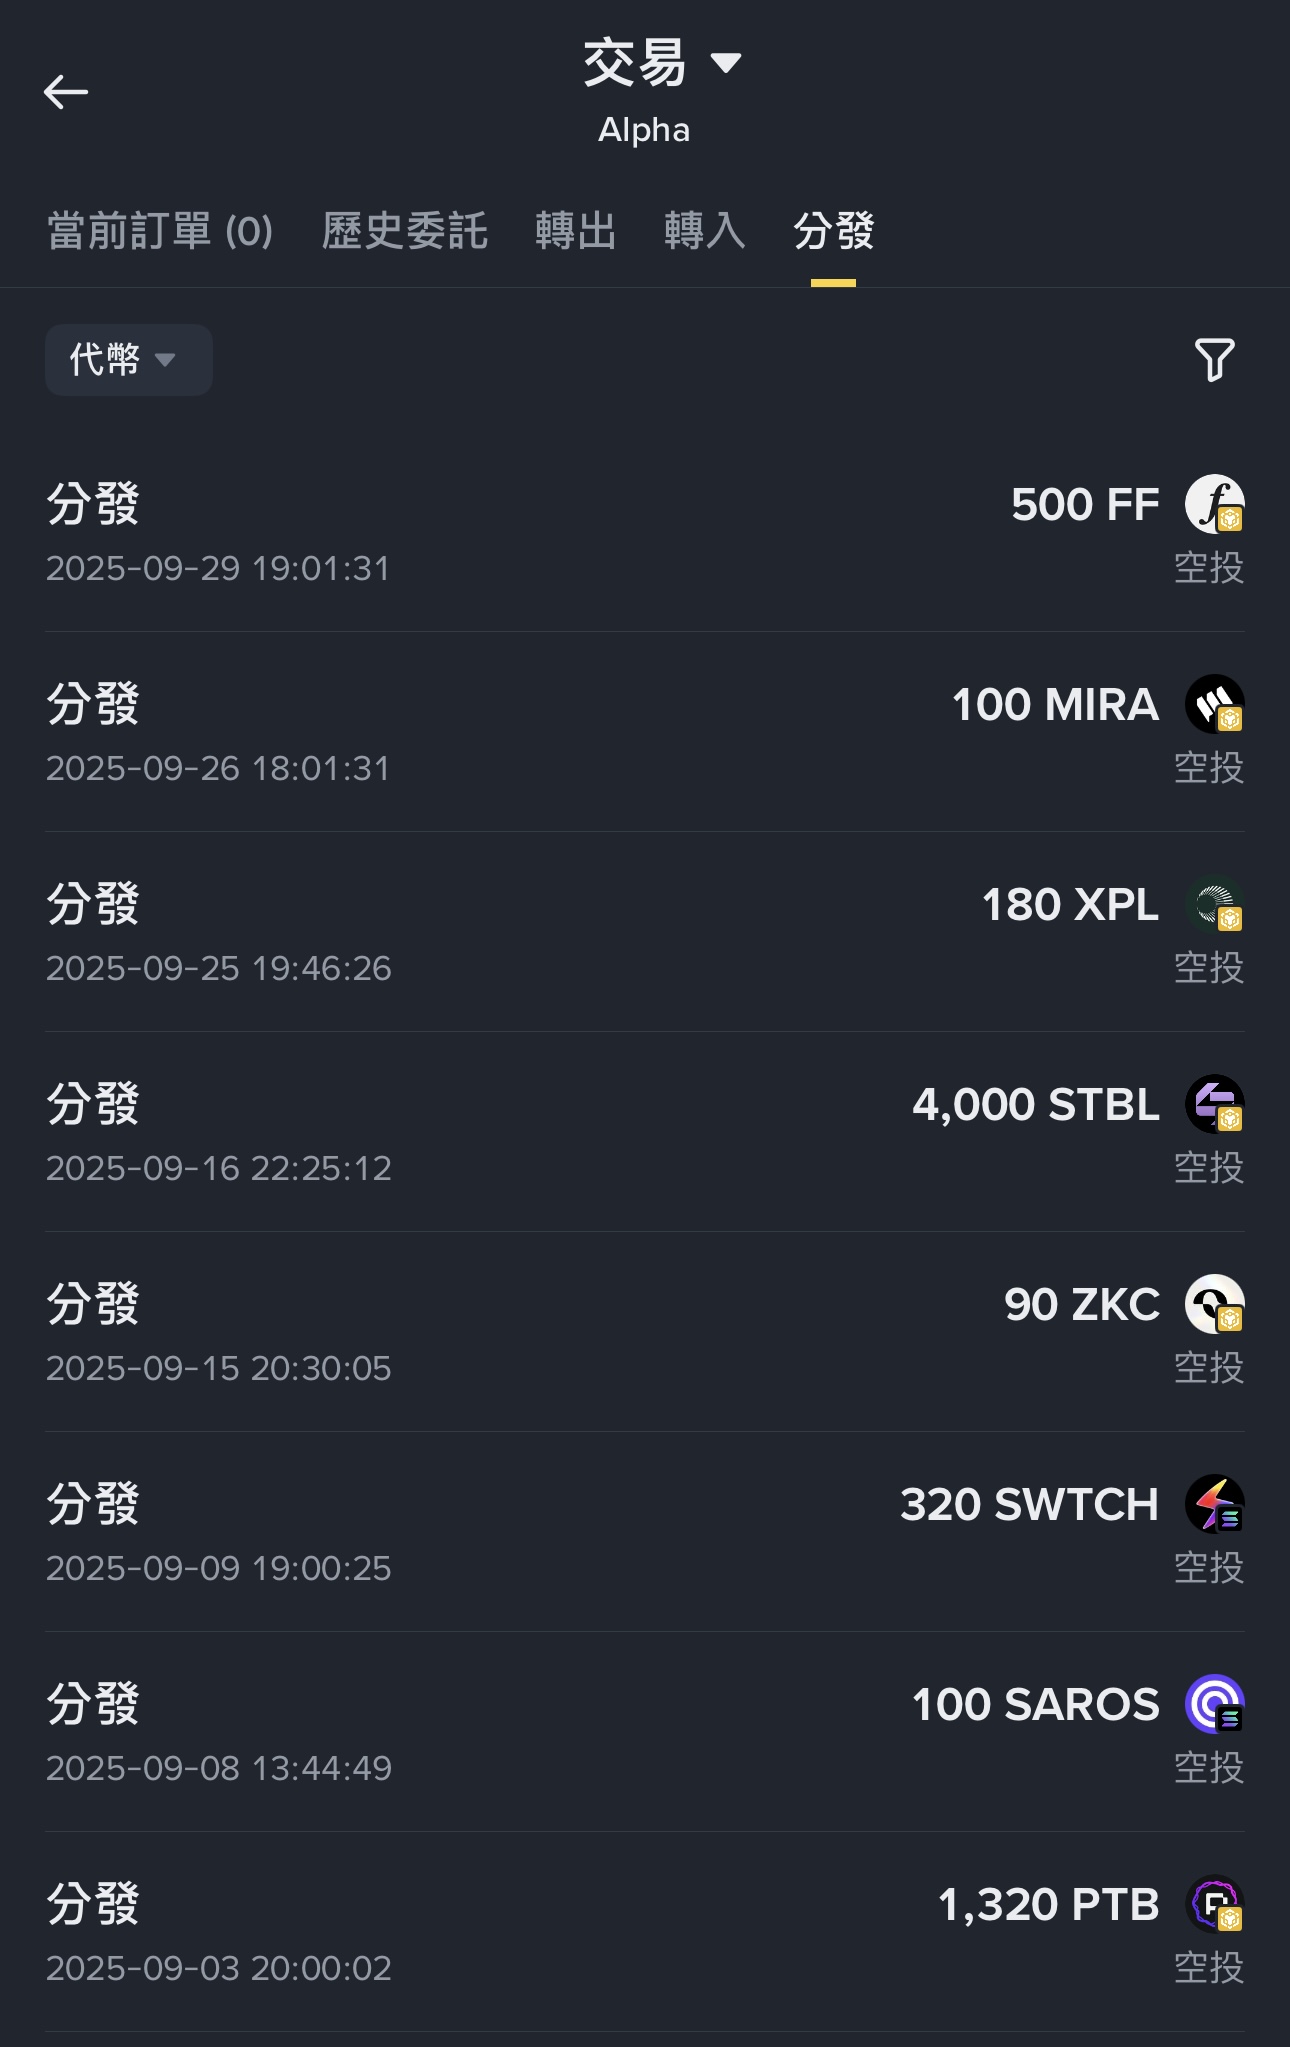Select the 分發 tab
The width and height of the screenshot is (1290, 2047).
pos(834,232)
